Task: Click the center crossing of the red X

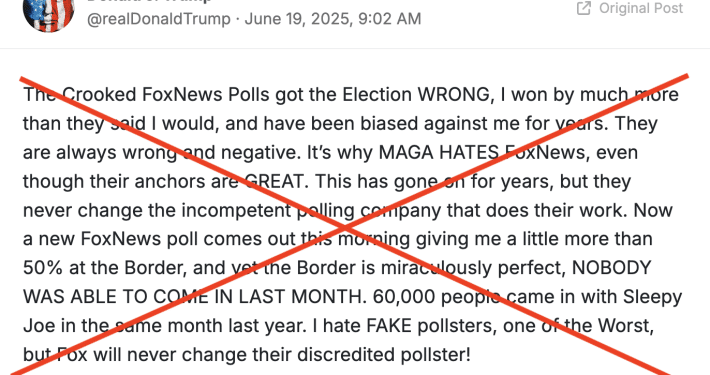Action: coord(345,225)
